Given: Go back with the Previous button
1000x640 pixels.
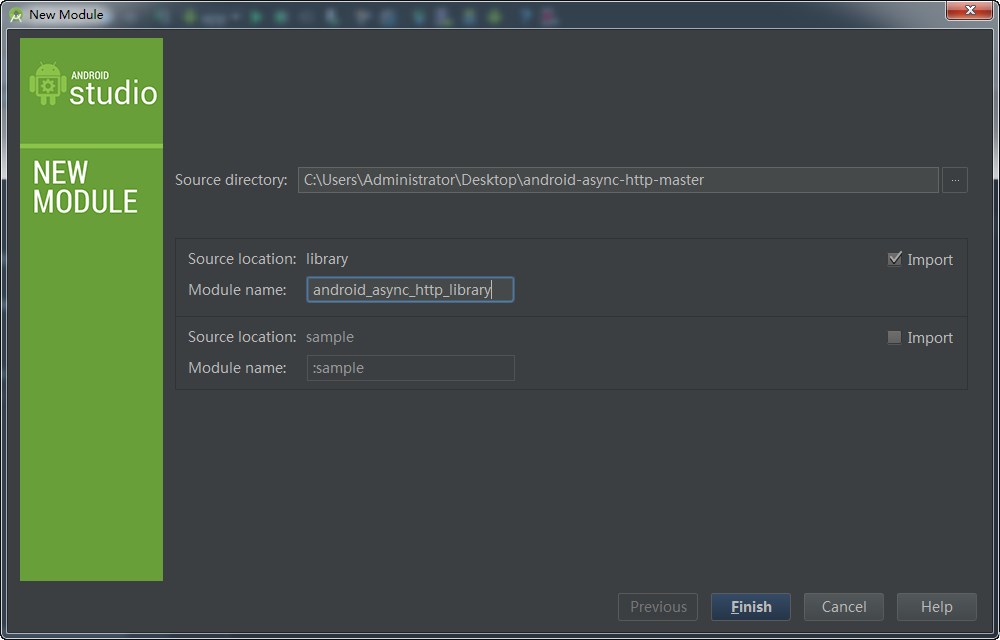Looking at the screenshot, I should click(x=658, y=607).
